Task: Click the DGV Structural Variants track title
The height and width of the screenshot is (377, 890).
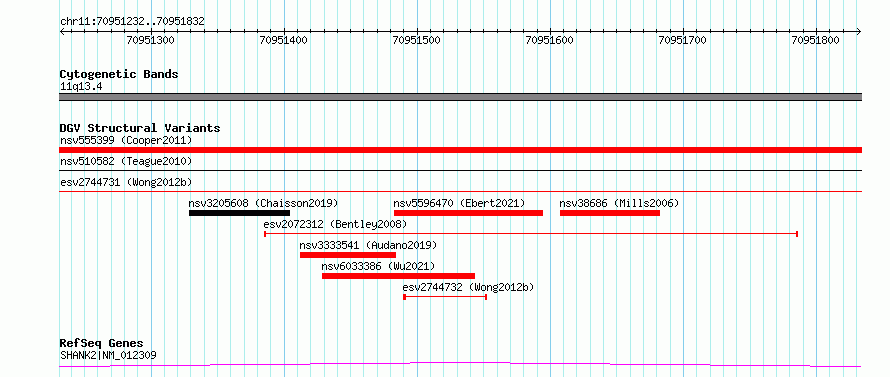Action: (x=140, y=128)
